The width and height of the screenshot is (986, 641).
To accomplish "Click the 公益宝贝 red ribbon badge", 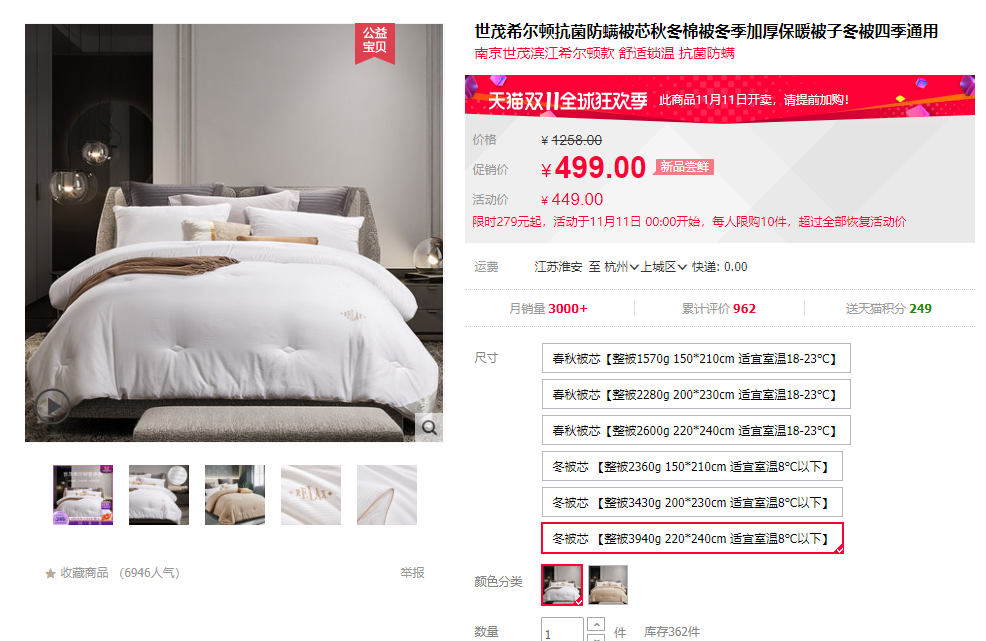I will pos(375,43).
